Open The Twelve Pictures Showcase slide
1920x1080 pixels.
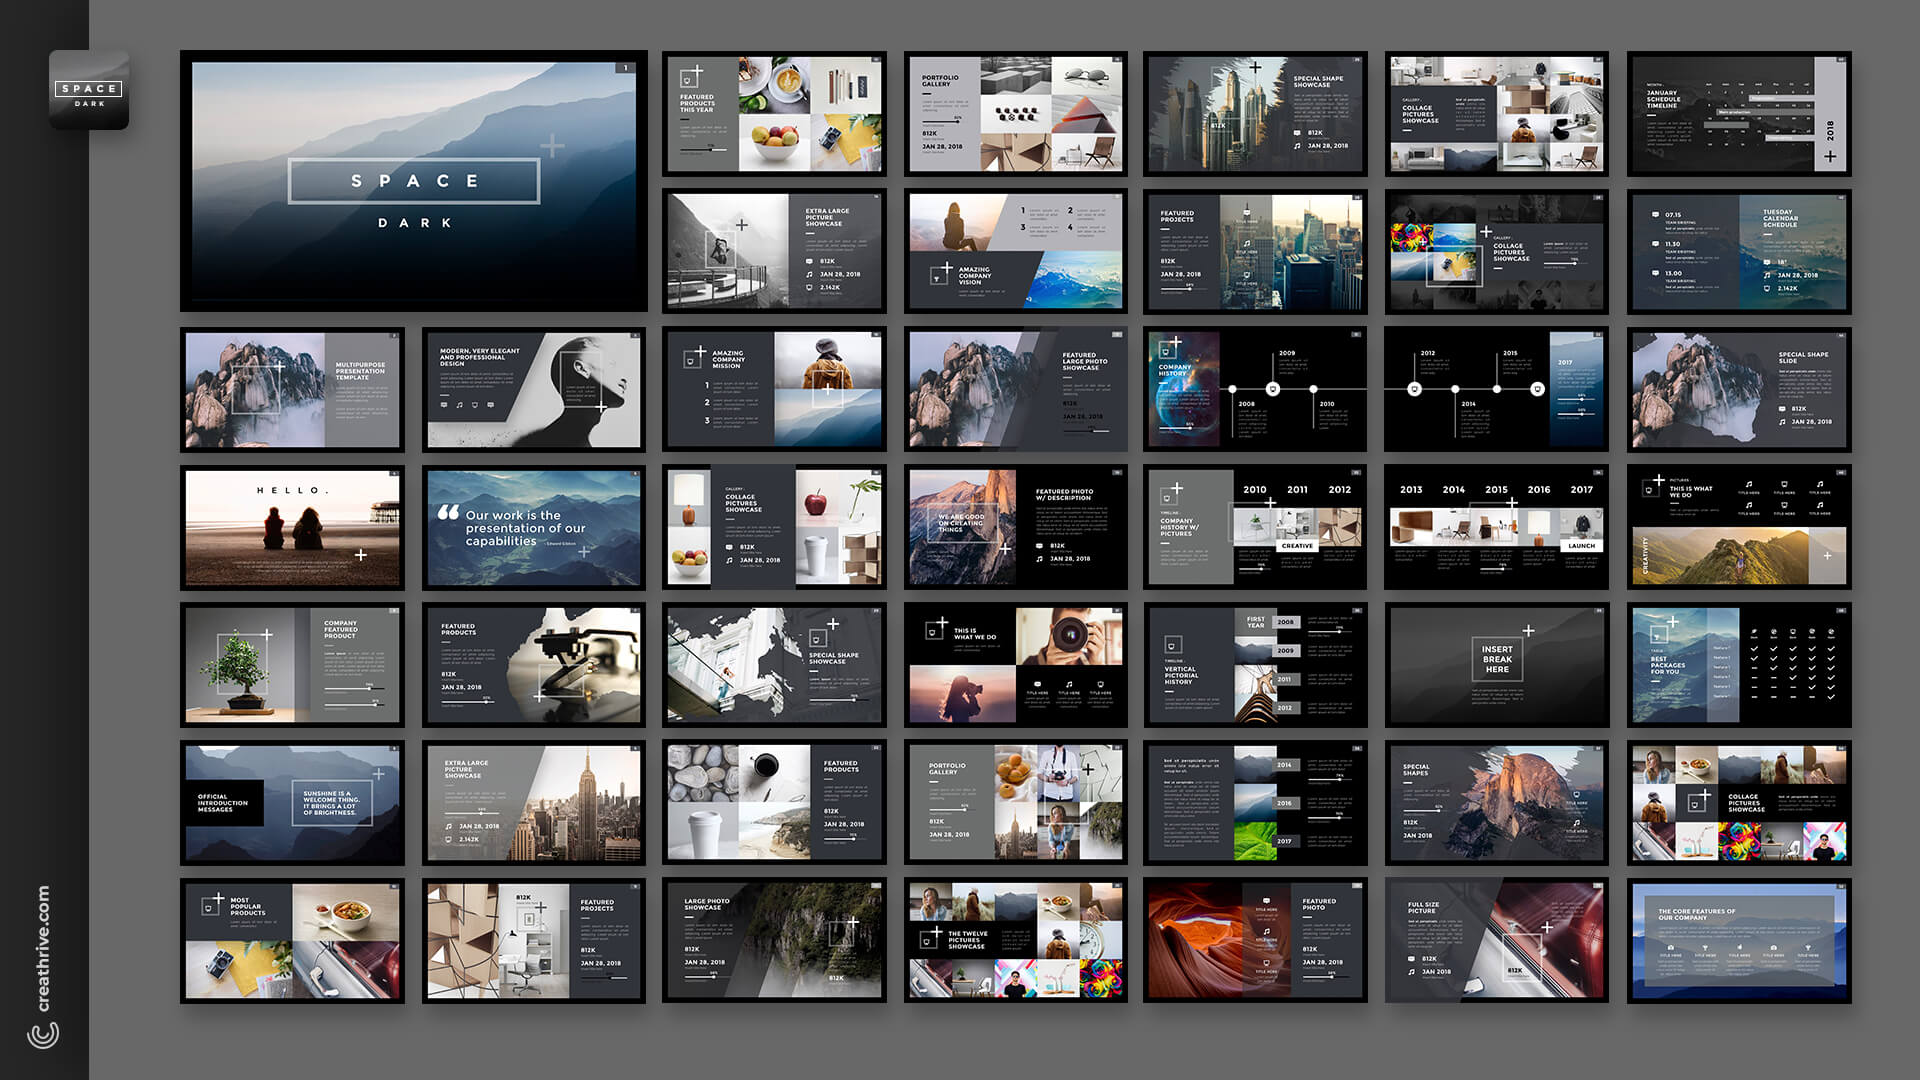[1015, 940]
